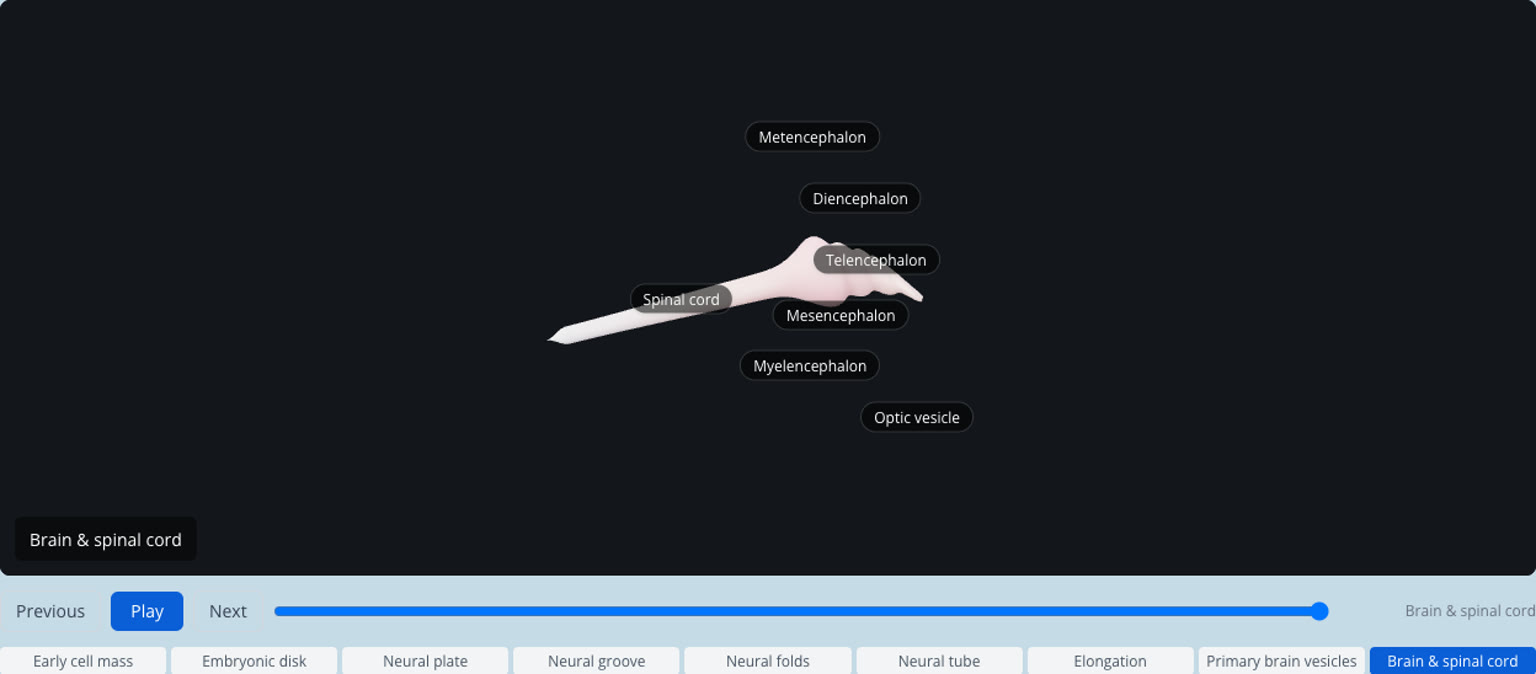Click the Metencephalon label

[x=812, y=137]
